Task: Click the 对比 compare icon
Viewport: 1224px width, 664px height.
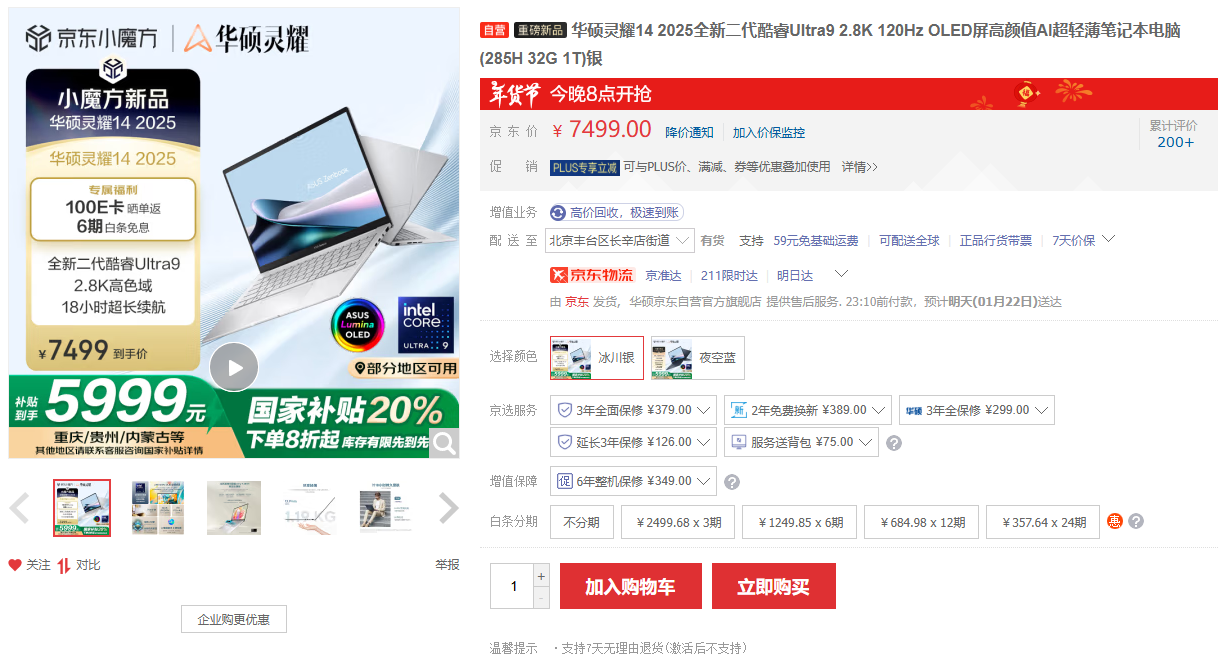Action: (x=64, y=565)
